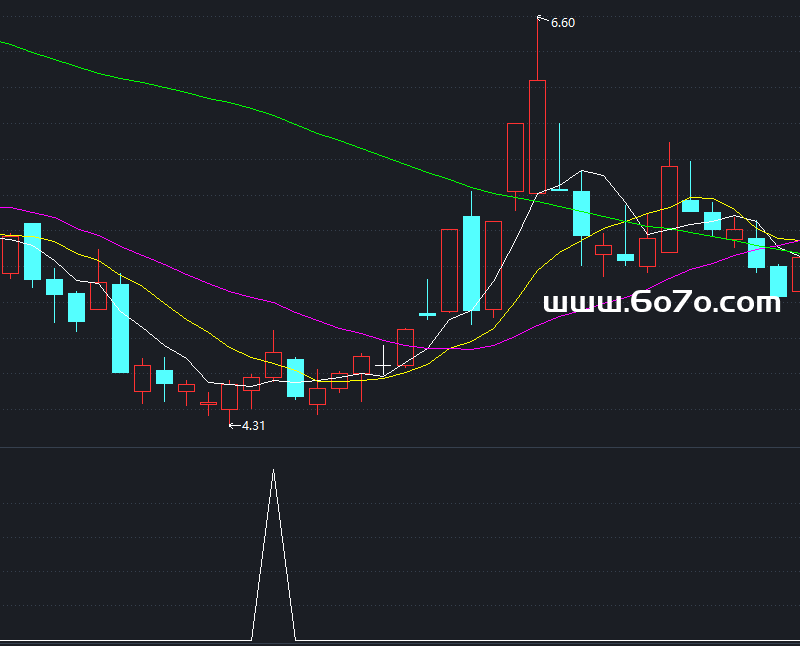Click the www.6o7o.com watermark text

click(661, 302)
